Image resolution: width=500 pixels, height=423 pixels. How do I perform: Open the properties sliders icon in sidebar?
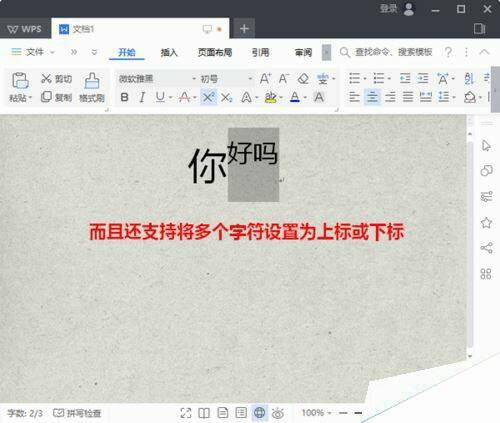(486, 197)
